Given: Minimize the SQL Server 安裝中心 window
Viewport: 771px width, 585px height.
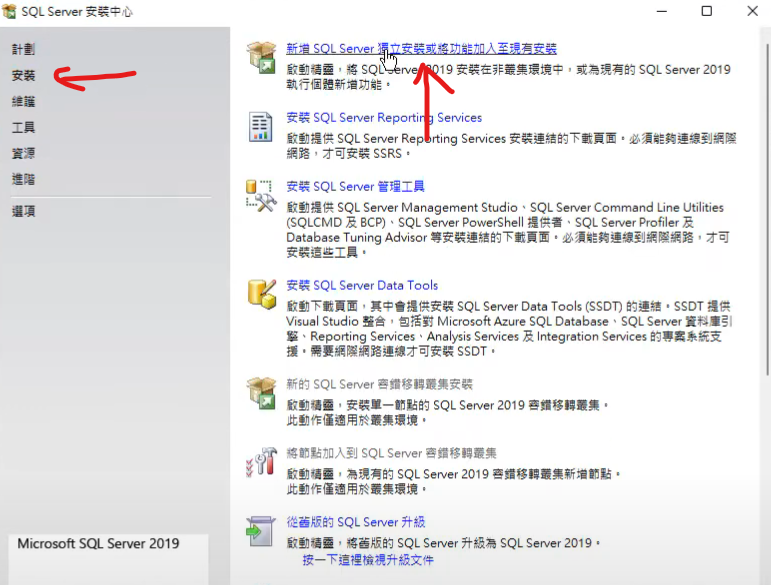Looking at the screenshot, I should tap(662, 11).
